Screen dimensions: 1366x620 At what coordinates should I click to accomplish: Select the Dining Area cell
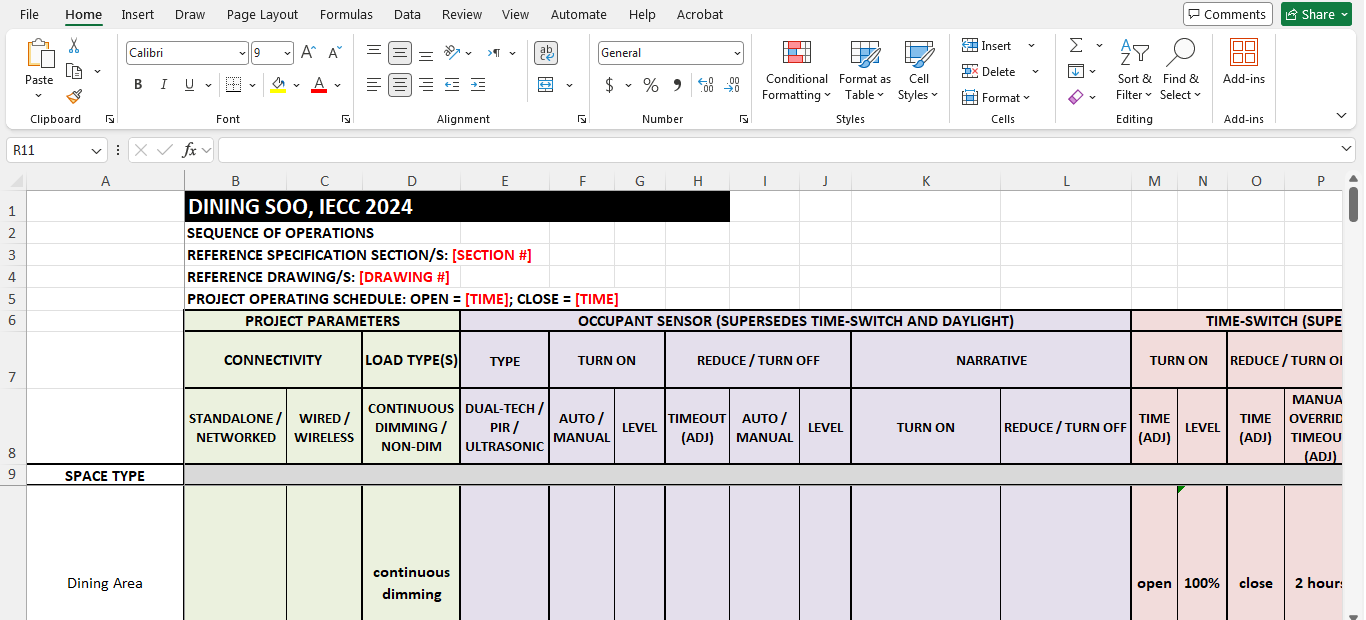pyautogui.click(x=104, y=583)
